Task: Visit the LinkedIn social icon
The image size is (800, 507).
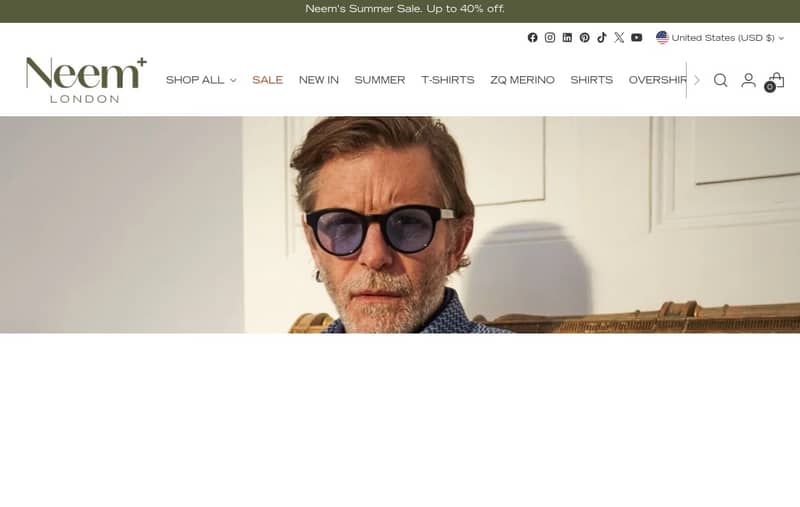Action: (x=567, y=37)
